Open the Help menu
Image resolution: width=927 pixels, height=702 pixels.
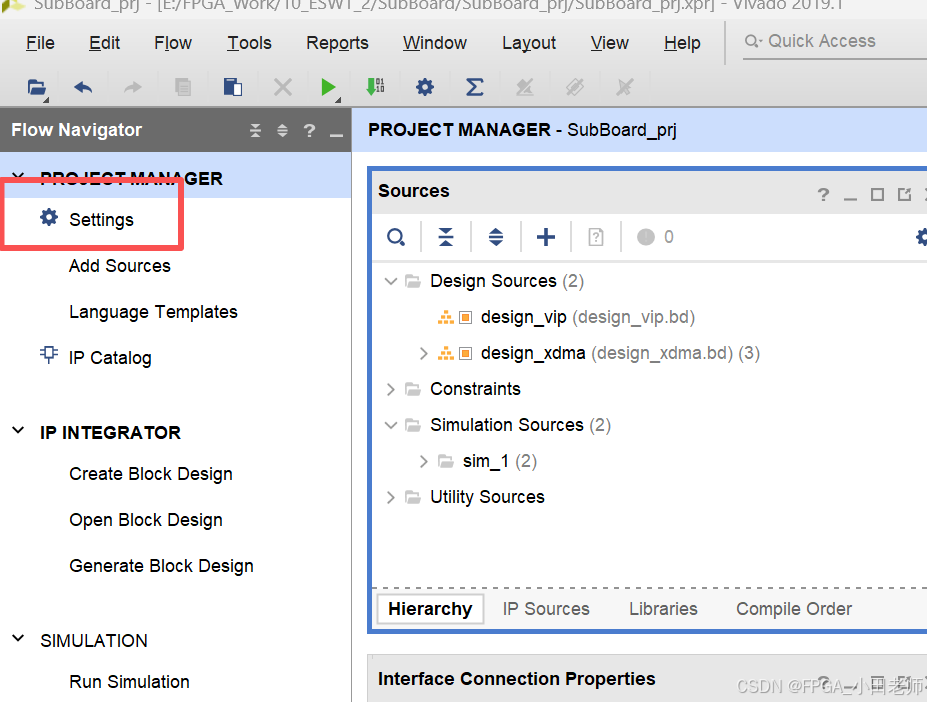682,43
